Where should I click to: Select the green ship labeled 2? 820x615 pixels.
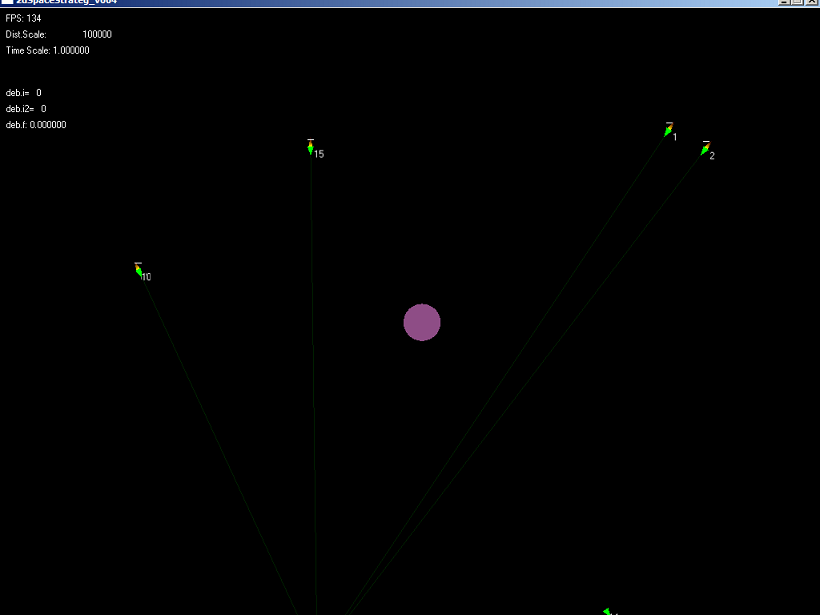coord(705,149)
